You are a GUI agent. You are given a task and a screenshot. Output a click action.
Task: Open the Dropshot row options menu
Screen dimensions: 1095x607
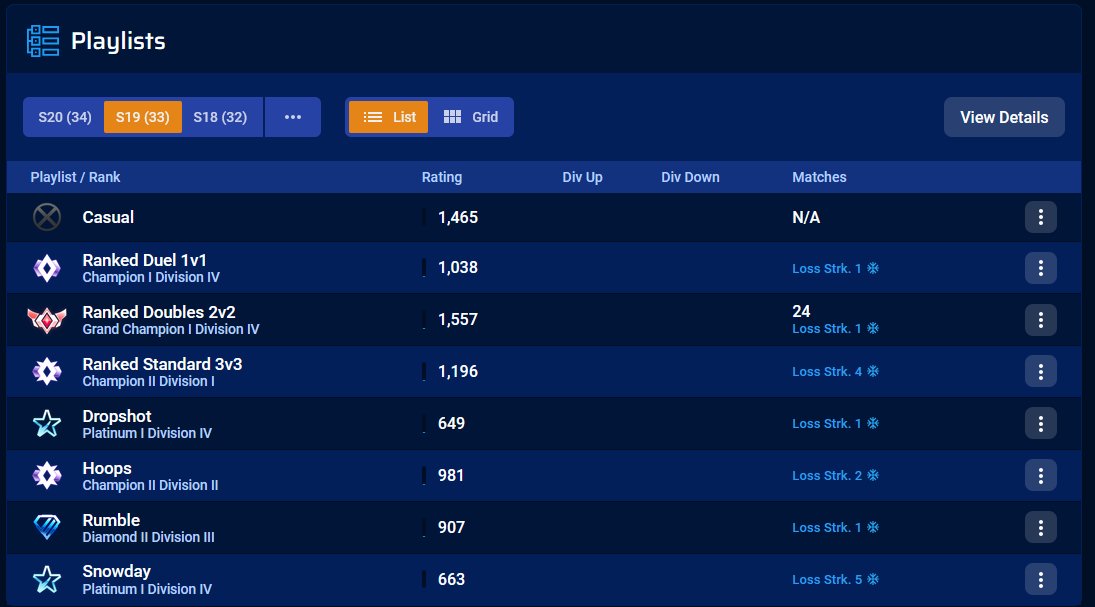tap(1041, 423)
